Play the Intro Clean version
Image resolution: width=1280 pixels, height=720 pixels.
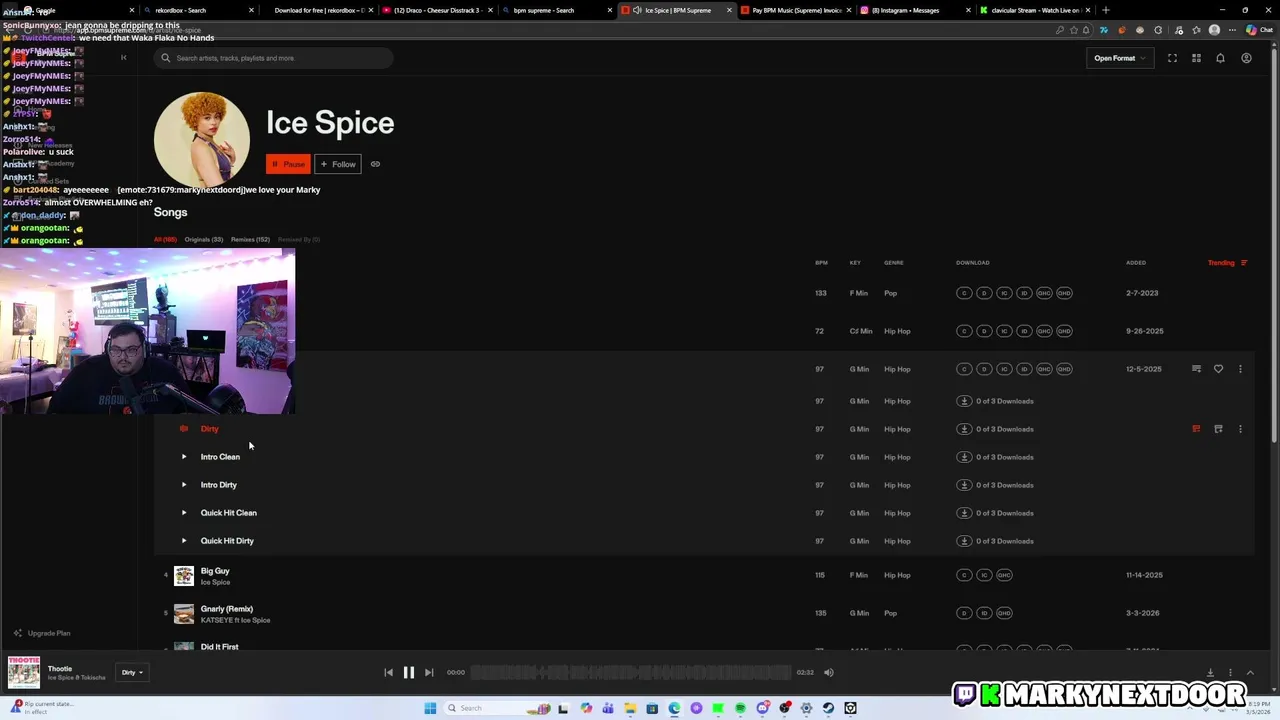tap(184, 457)
